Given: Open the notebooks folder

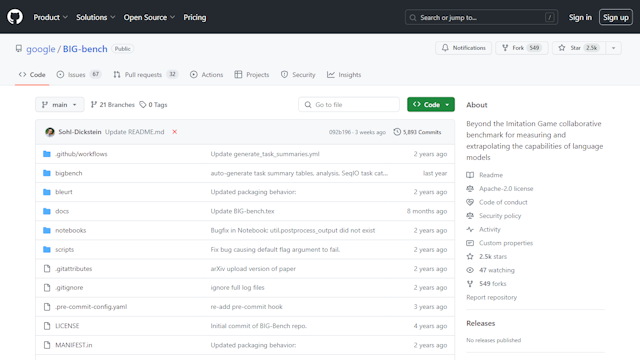Looking at the screenshot, I should coord(71,230).
